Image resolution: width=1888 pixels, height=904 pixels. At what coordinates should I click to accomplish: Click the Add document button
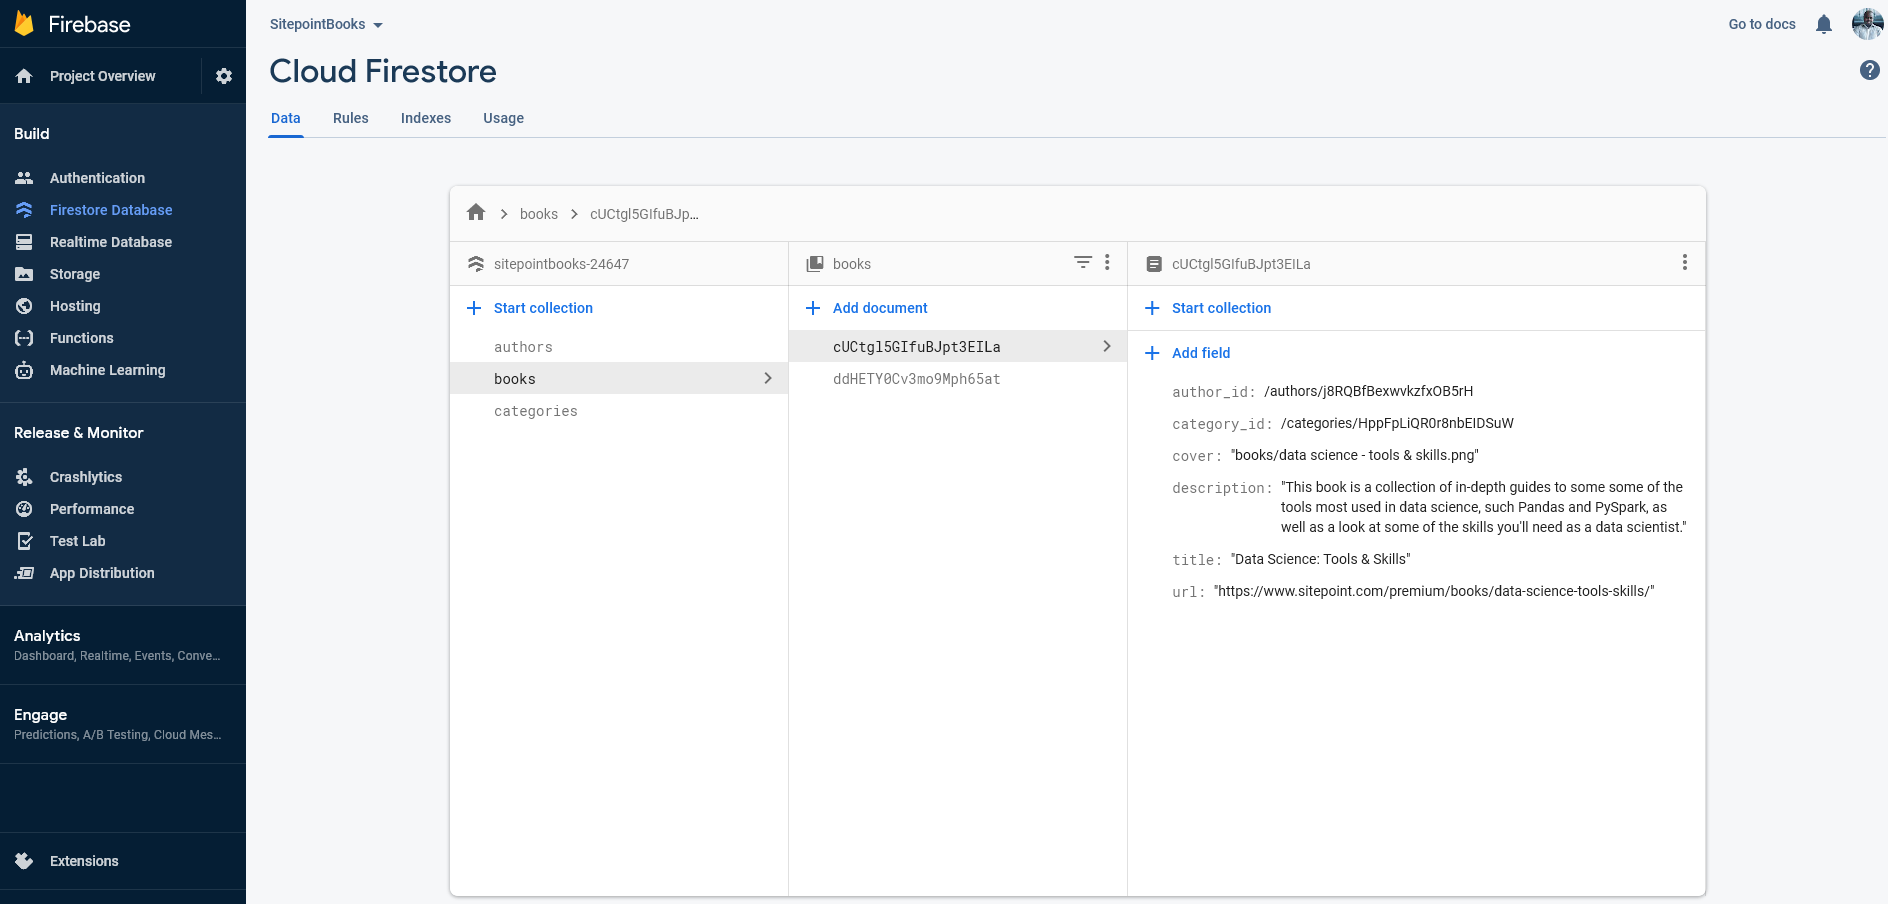866,308
